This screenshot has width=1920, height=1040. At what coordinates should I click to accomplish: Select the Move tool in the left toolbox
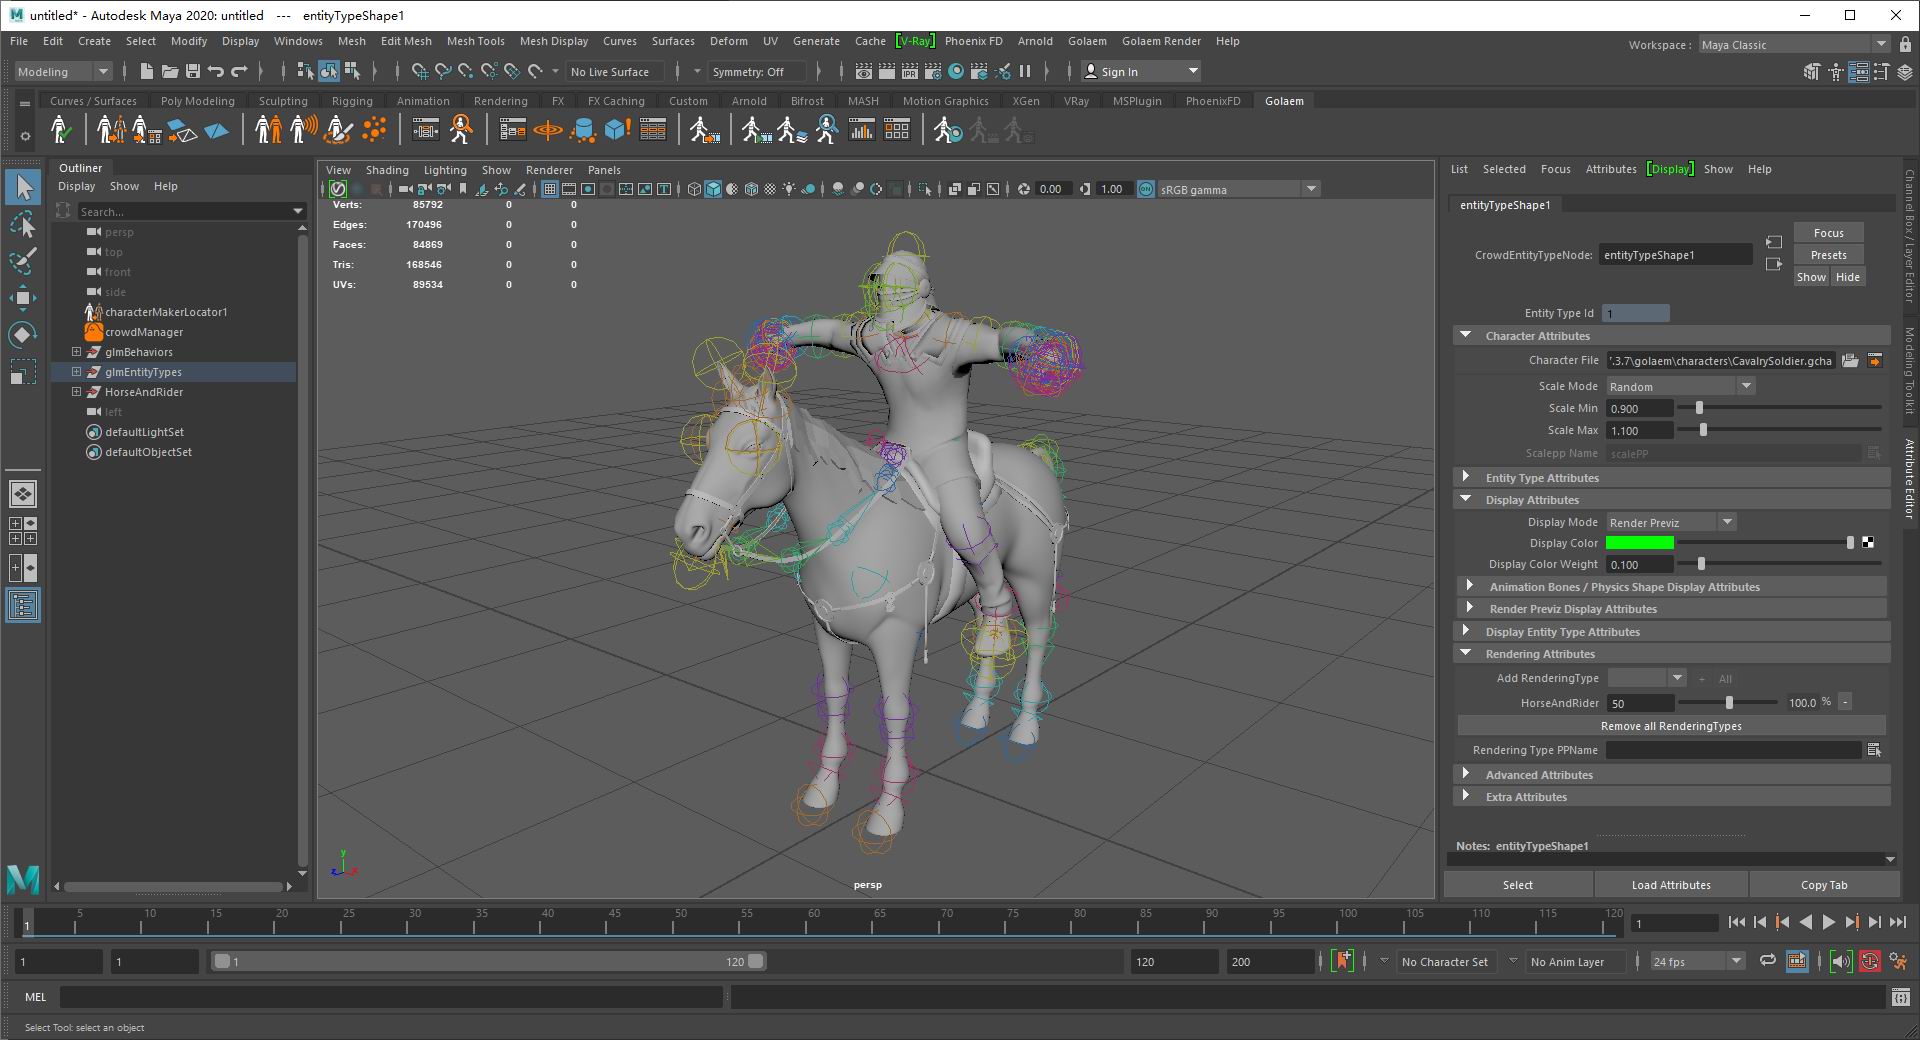(22, 297)
